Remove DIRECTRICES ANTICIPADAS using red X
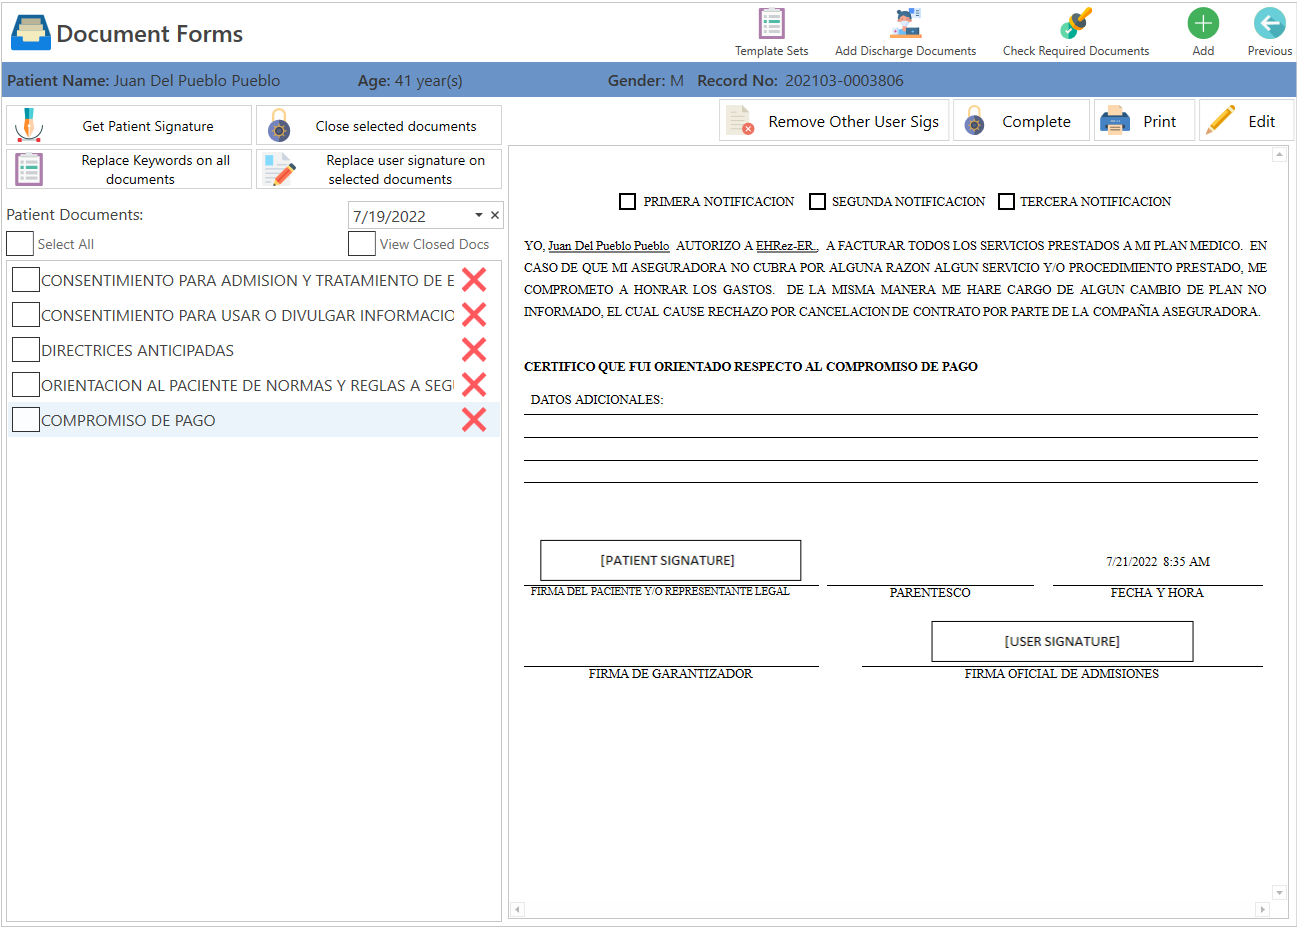 tap(474, 350)
